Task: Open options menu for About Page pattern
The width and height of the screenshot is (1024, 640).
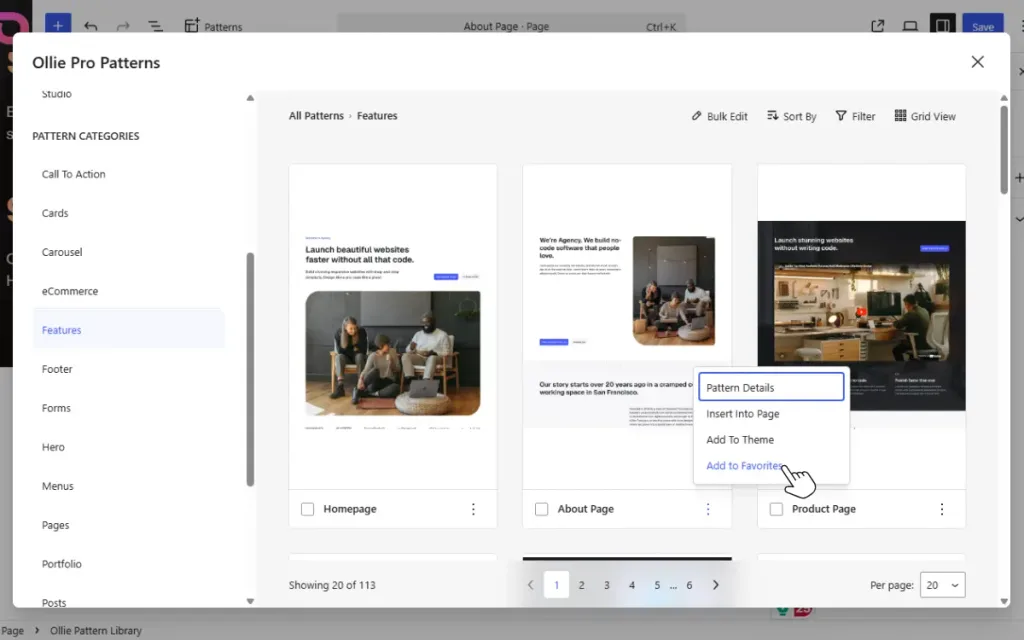Action: click(707, 509)
